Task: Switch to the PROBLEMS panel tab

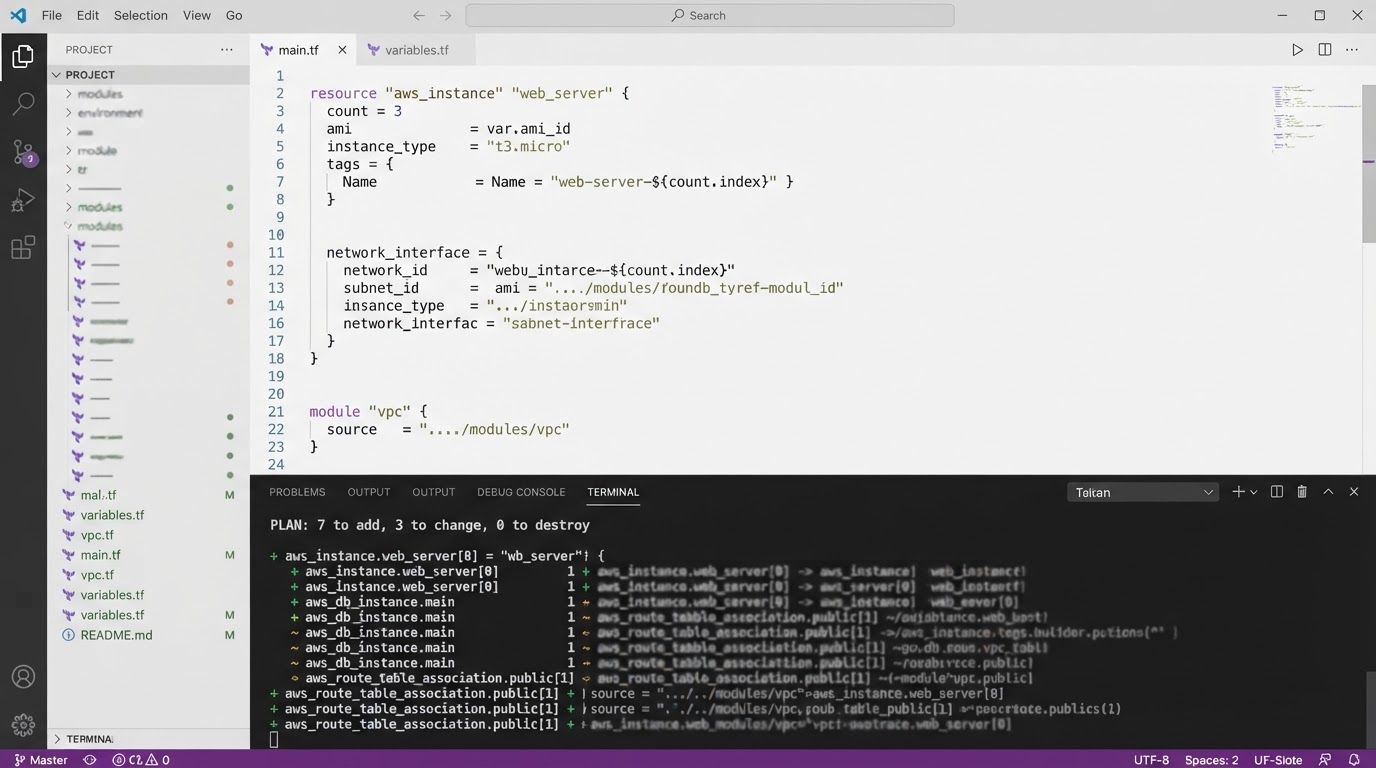Action: tap(297, 492)
